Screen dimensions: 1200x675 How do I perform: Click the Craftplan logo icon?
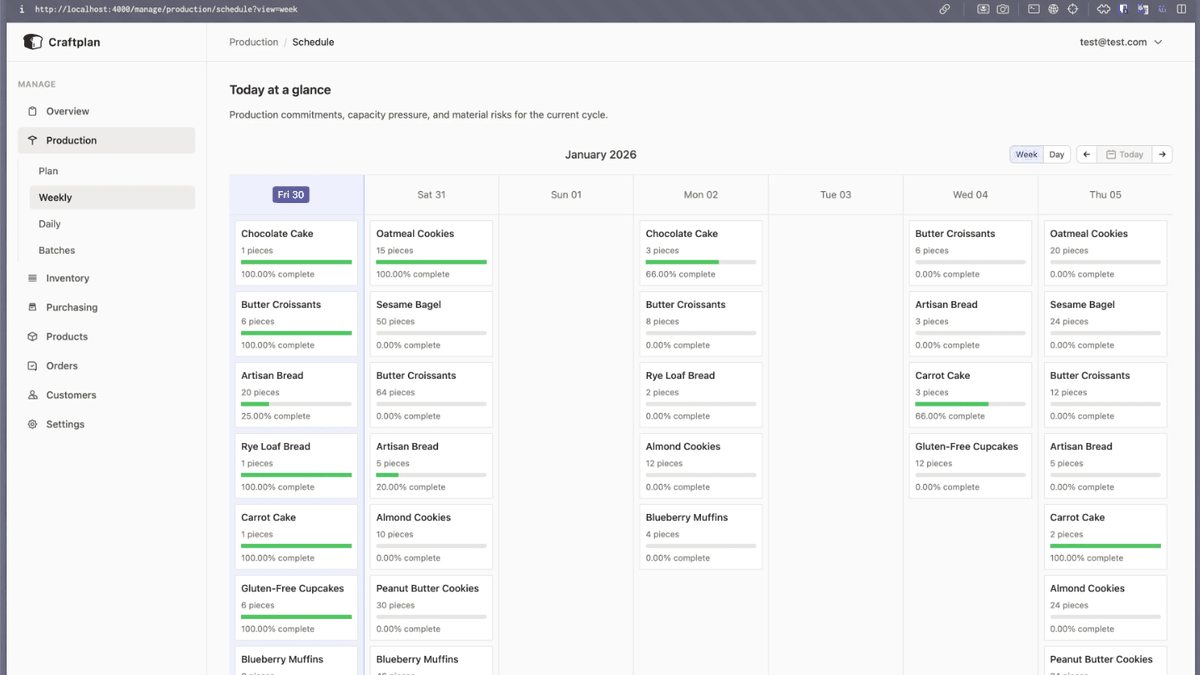(33, 41)
